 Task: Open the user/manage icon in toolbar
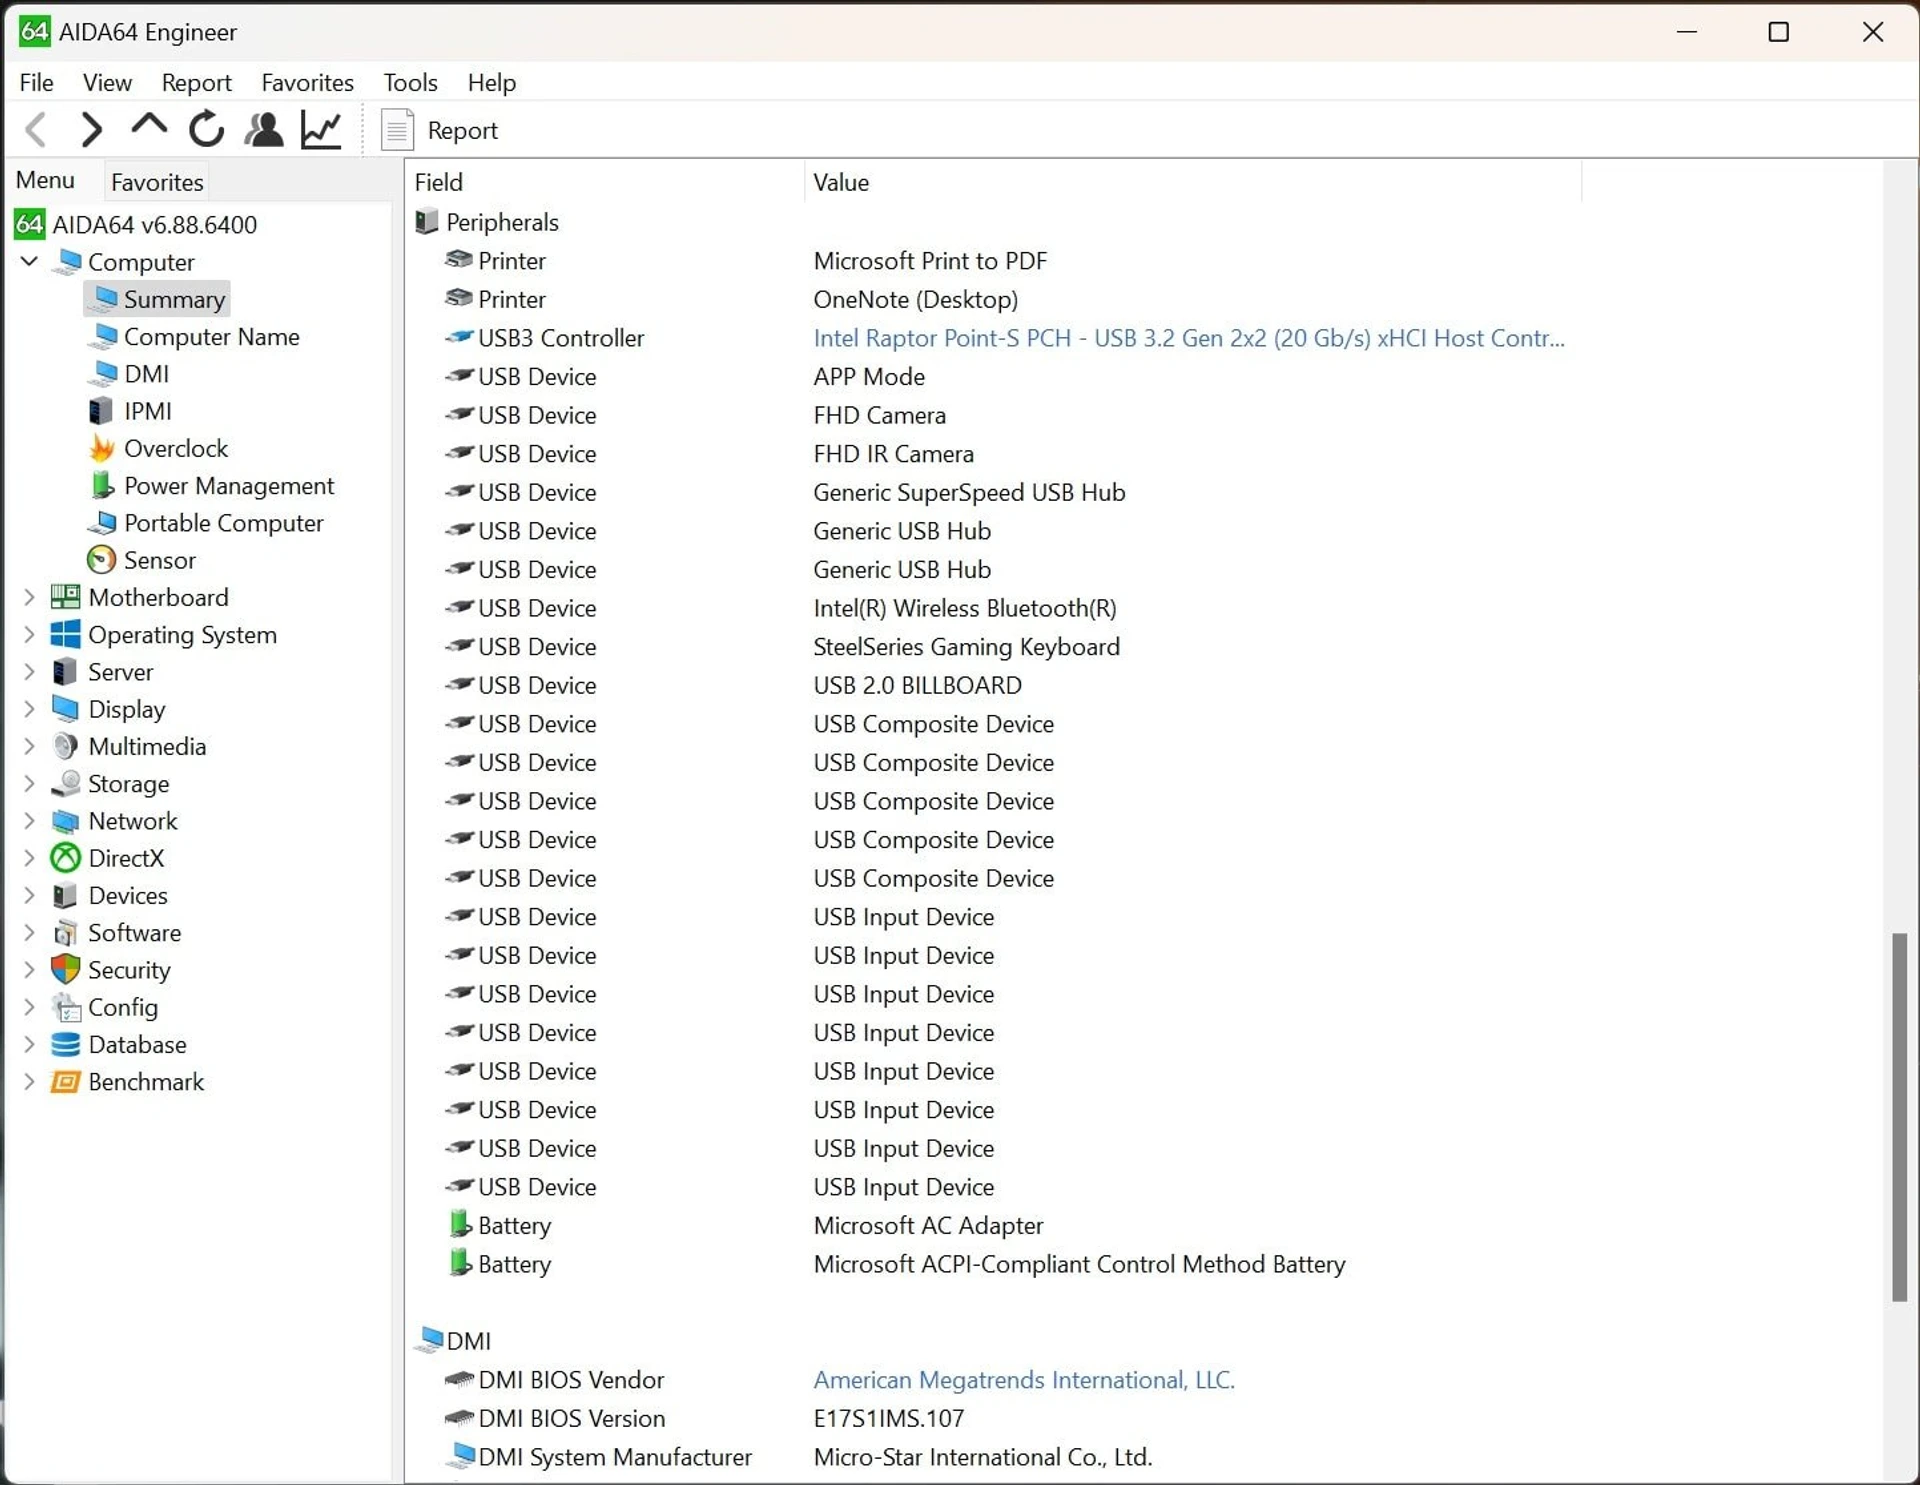[264, 129]
